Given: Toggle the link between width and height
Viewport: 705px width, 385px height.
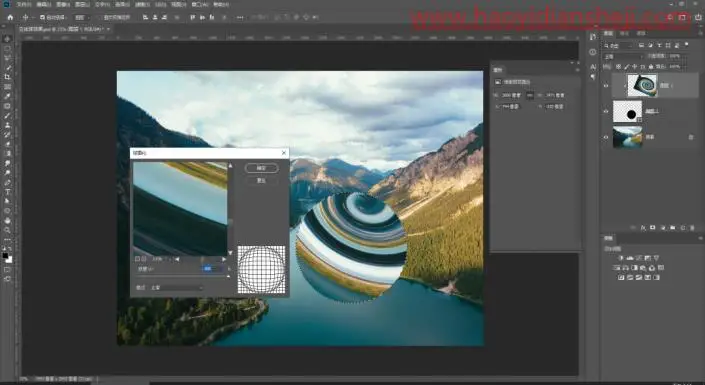Looking at the screenshot, I should coord(530,95).
